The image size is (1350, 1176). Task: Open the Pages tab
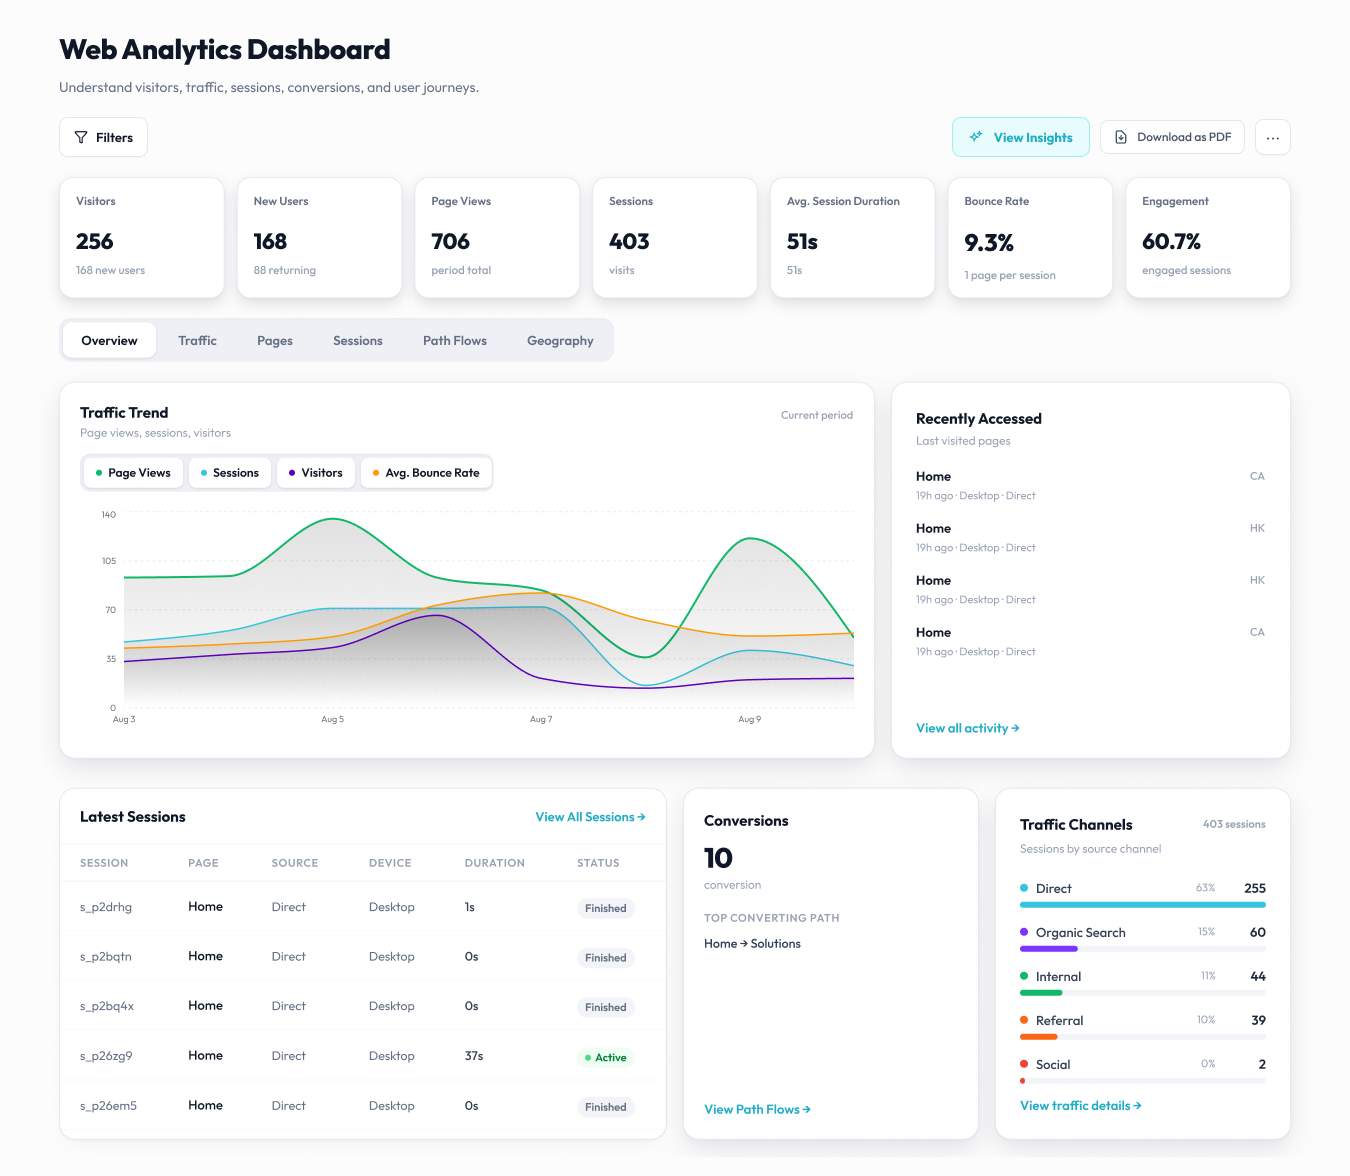pos(275,340)
